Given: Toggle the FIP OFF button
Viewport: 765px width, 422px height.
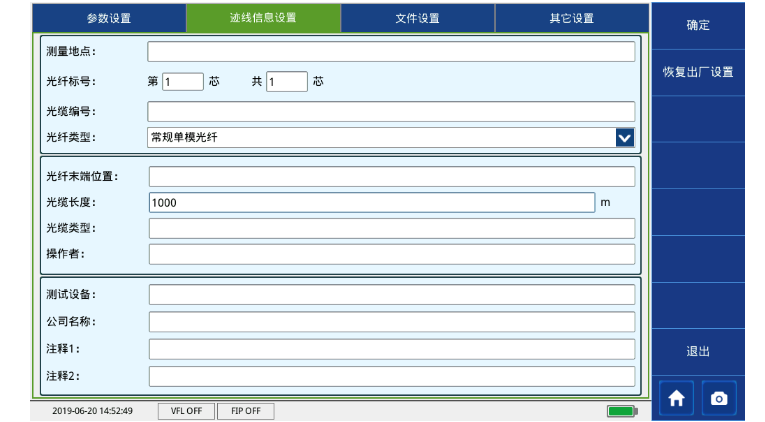Looking at the screenshot, I should click(245, 411).
